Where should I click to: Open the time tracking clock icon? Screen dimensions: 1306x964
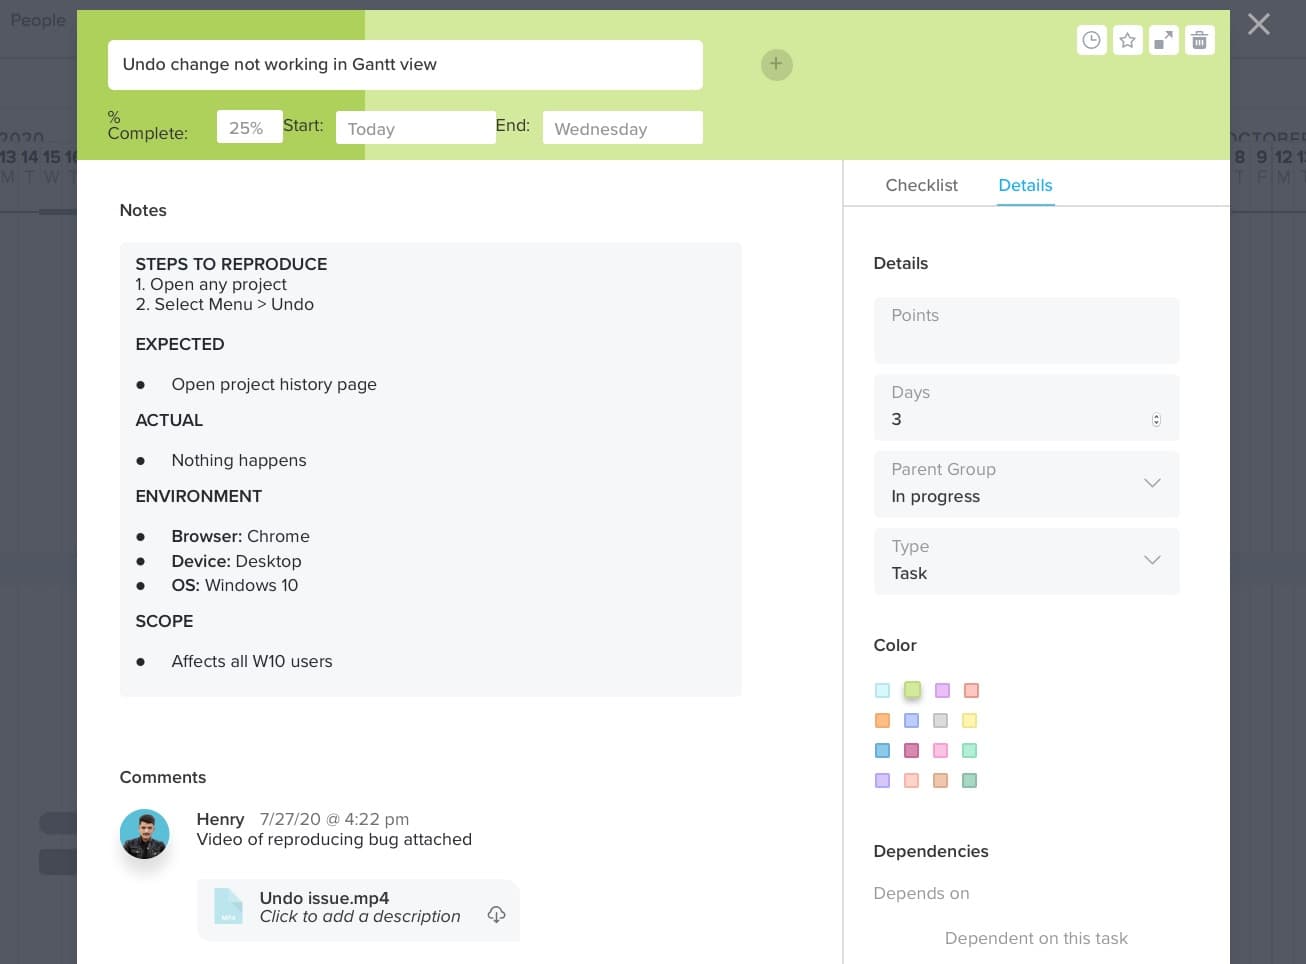pyautogui.click(x=1091, y=40)
